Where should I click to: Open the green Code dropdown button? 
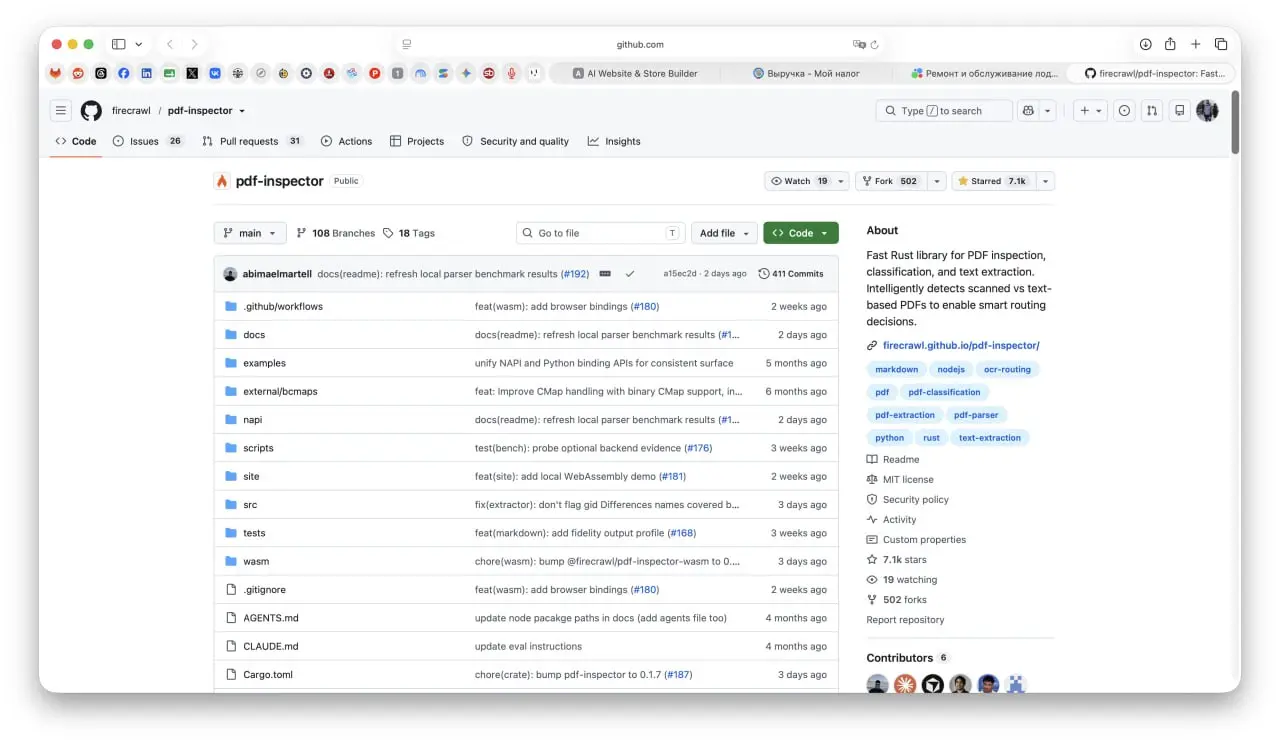point(800,233)
